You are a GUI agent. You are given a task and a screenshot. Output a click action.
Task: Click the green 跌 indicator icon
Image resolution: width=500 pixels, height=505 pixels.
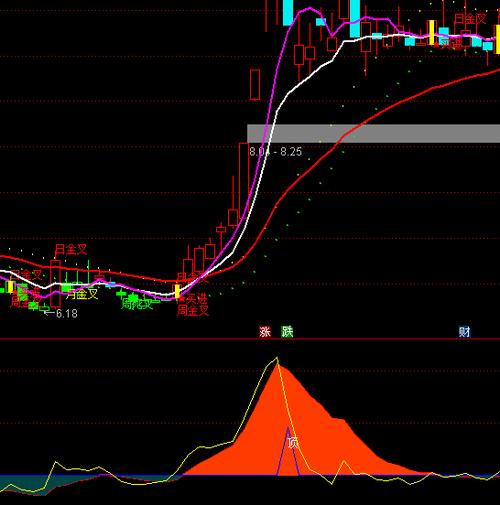click(287, 332)
